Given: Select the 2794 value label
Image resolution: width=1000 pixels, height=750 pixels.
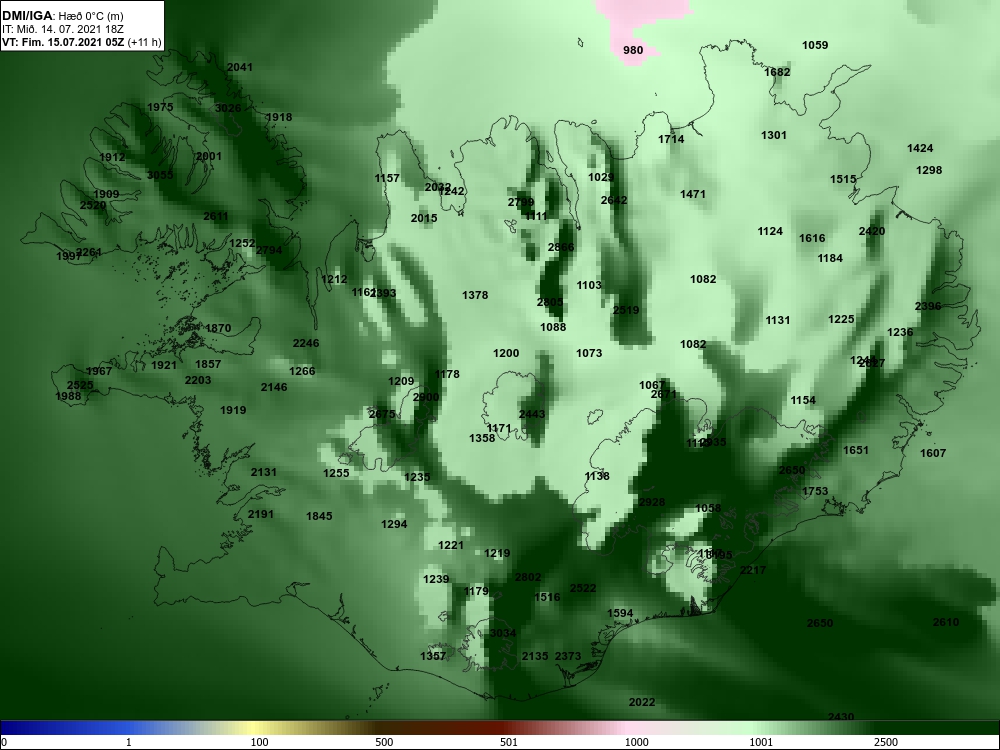Looking at the screenshot, I should tap(268, 250).
